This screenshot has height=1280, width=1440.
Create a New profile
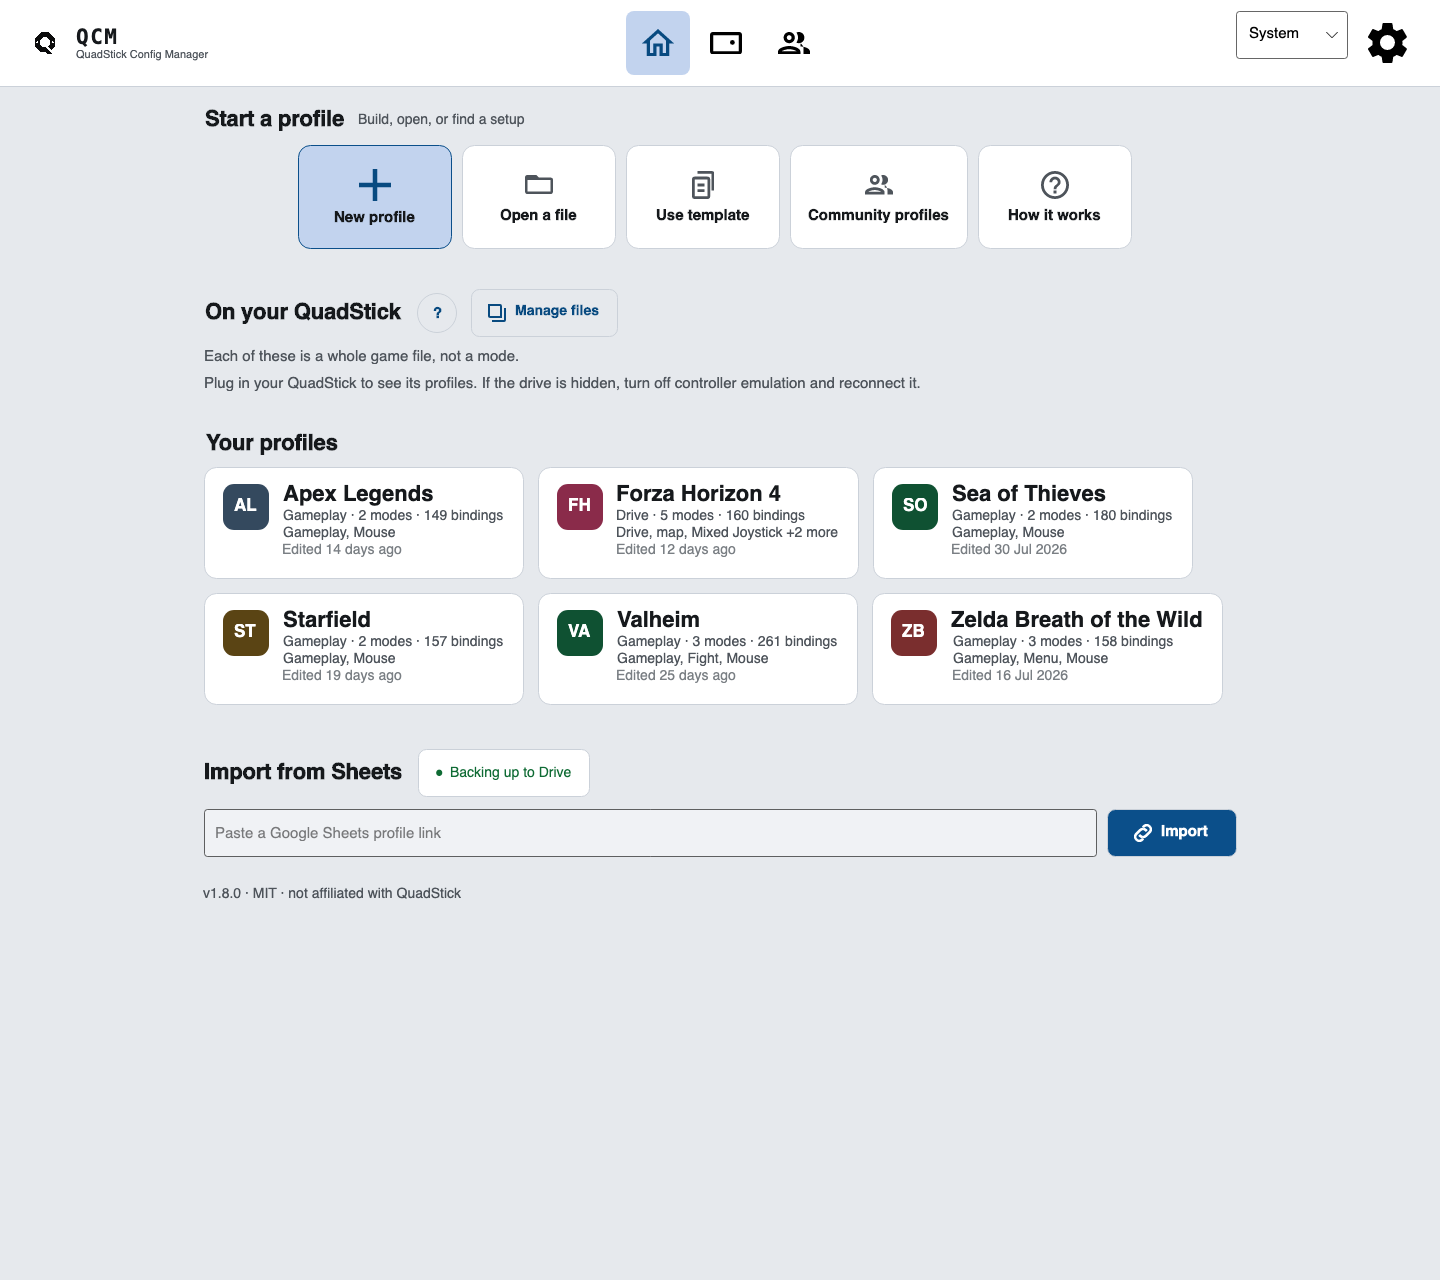pyautogui.click(x=375, y=197)
